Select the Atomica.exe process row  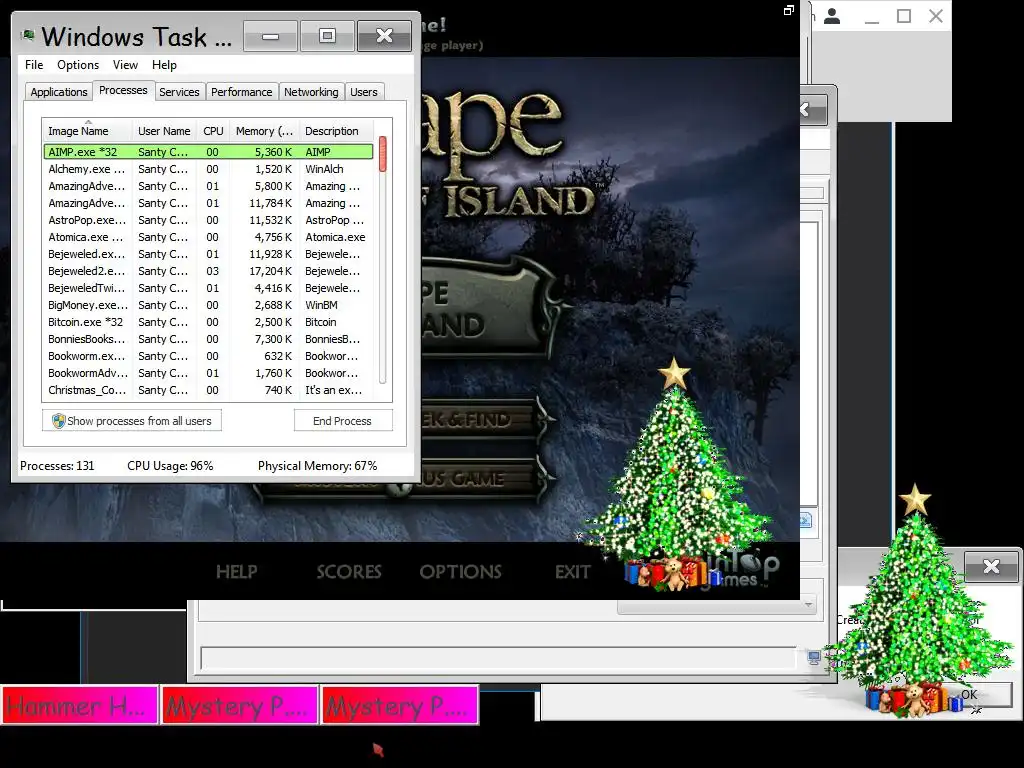[208, 236]
